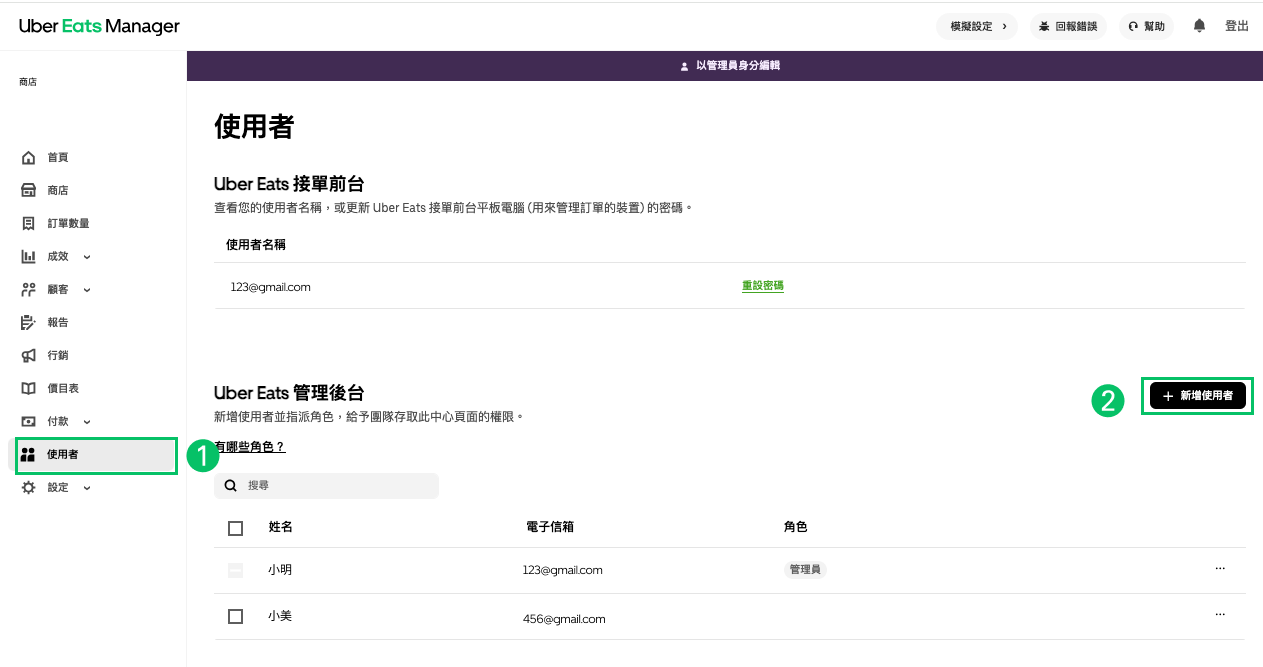Open 首頁 home icon in sidebar

click(29, 158)
